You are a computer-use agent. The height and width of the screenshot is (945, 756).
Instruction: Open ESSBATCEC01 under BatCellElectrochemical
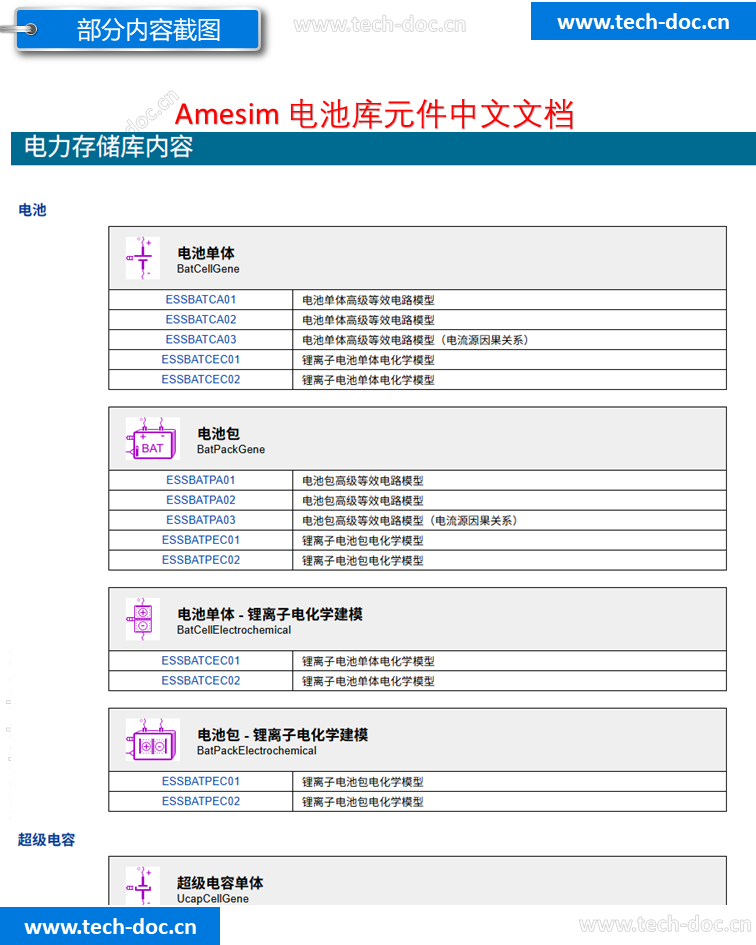[x=201, y=661]
